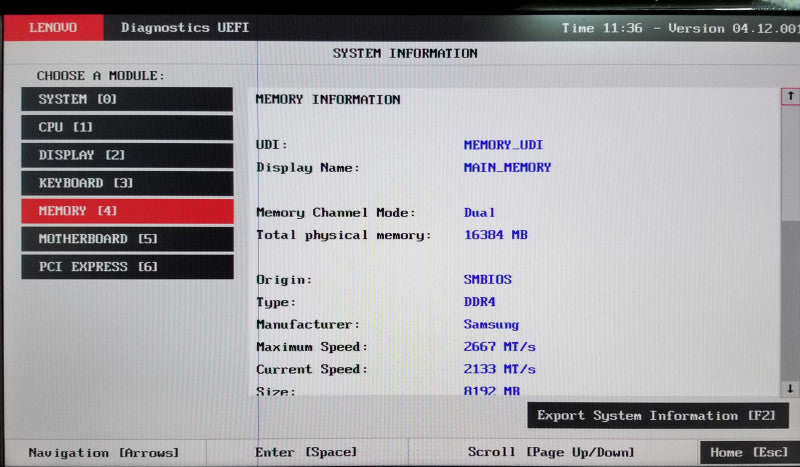
Task: Click the Memory Channel Mode label
Action: pyautogui.click(x=336, y=212)
